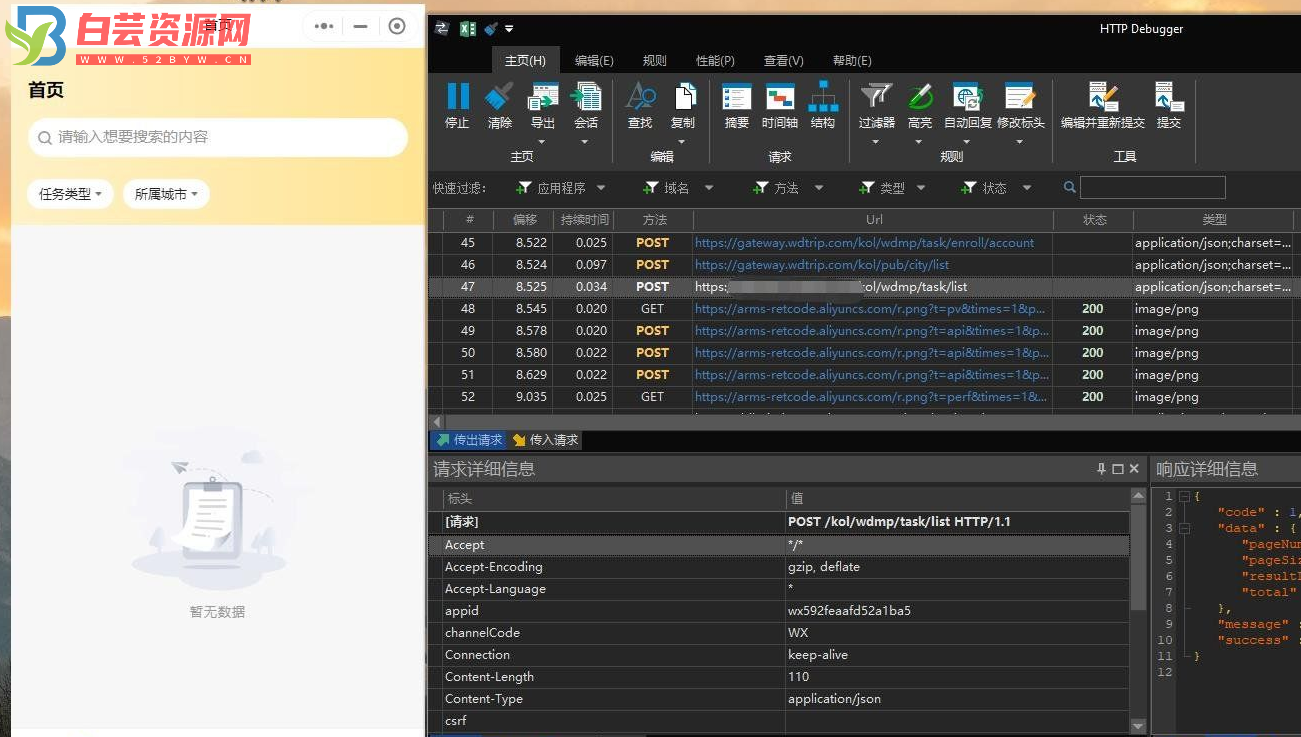Show the 结构 structure view
This screenshot has width=1301, height=737.
823,96
